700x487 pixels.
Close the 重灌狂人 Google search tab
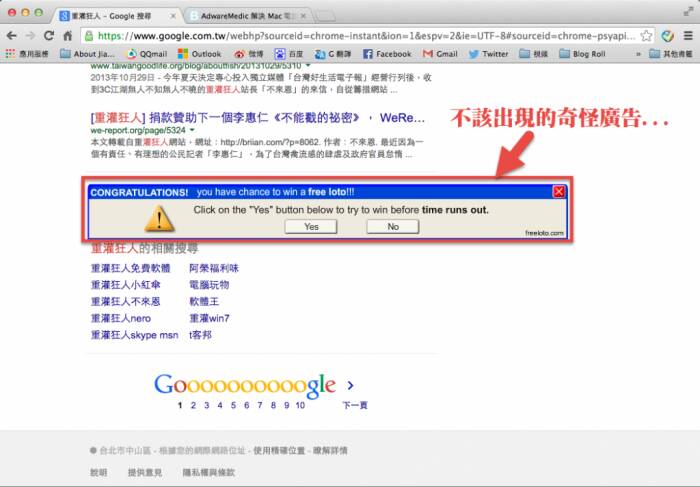point(173,16)
